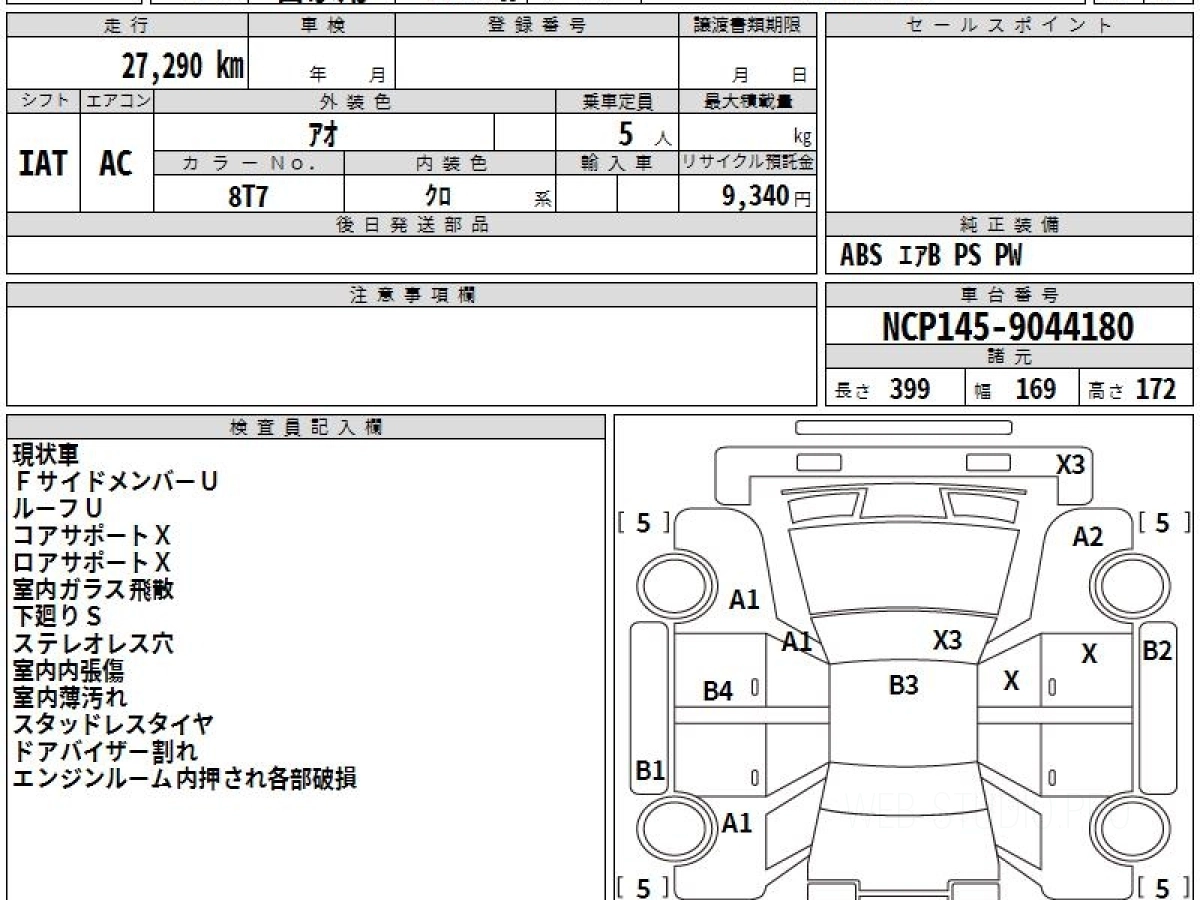This screenshot has height=900, width=1200.
Task: Click the 車検 column header
Action: (x=322, y=26)
